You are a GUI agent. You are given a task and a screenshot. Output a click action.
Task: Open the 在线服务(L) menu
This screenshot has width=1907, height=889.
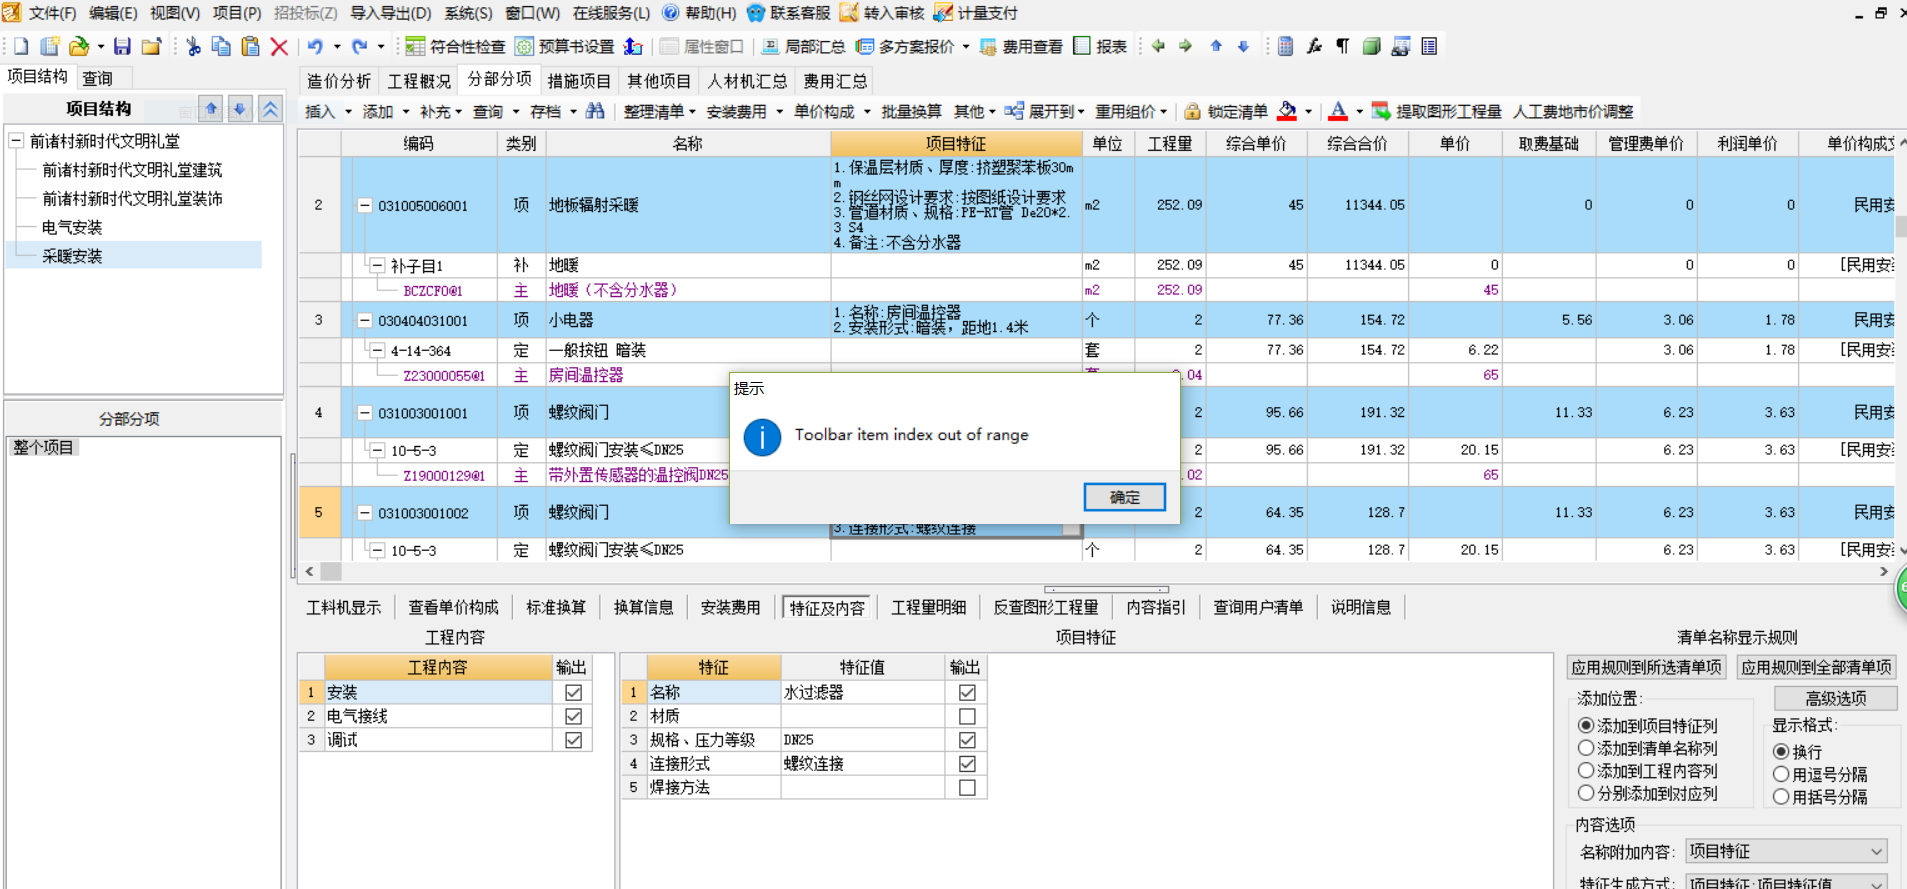coord(611,13)
